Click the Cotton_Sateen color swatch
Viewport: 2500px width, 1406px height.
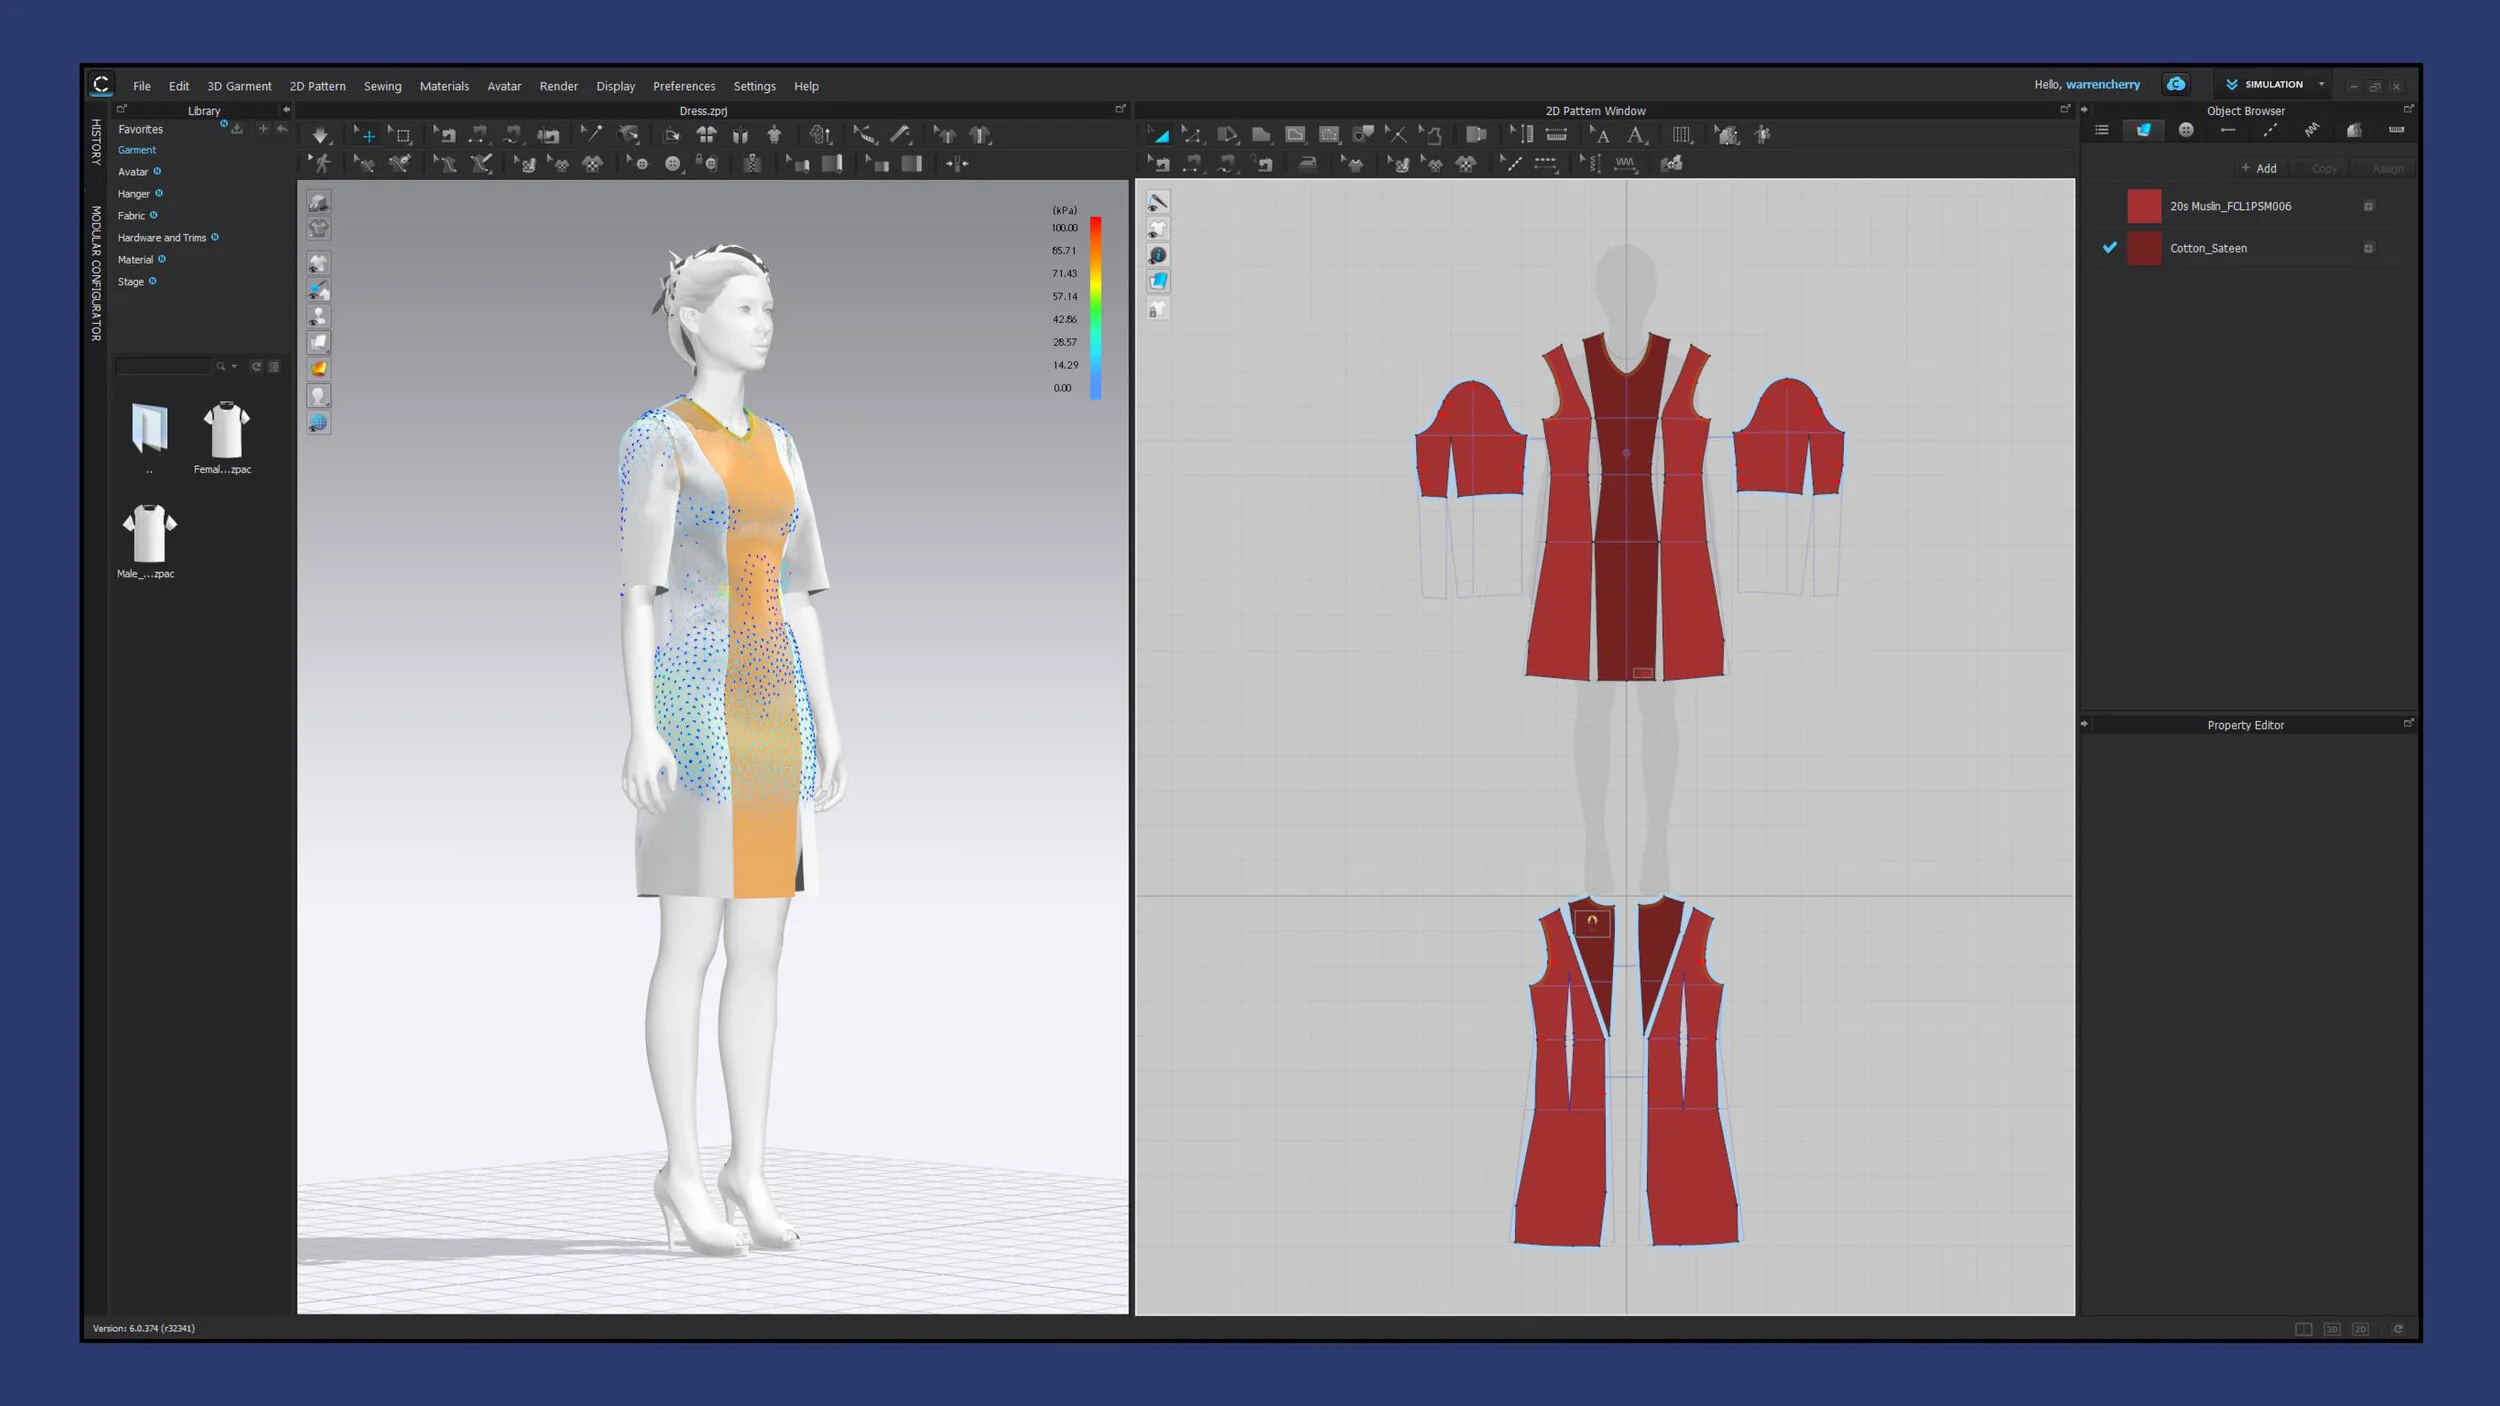2143,248
